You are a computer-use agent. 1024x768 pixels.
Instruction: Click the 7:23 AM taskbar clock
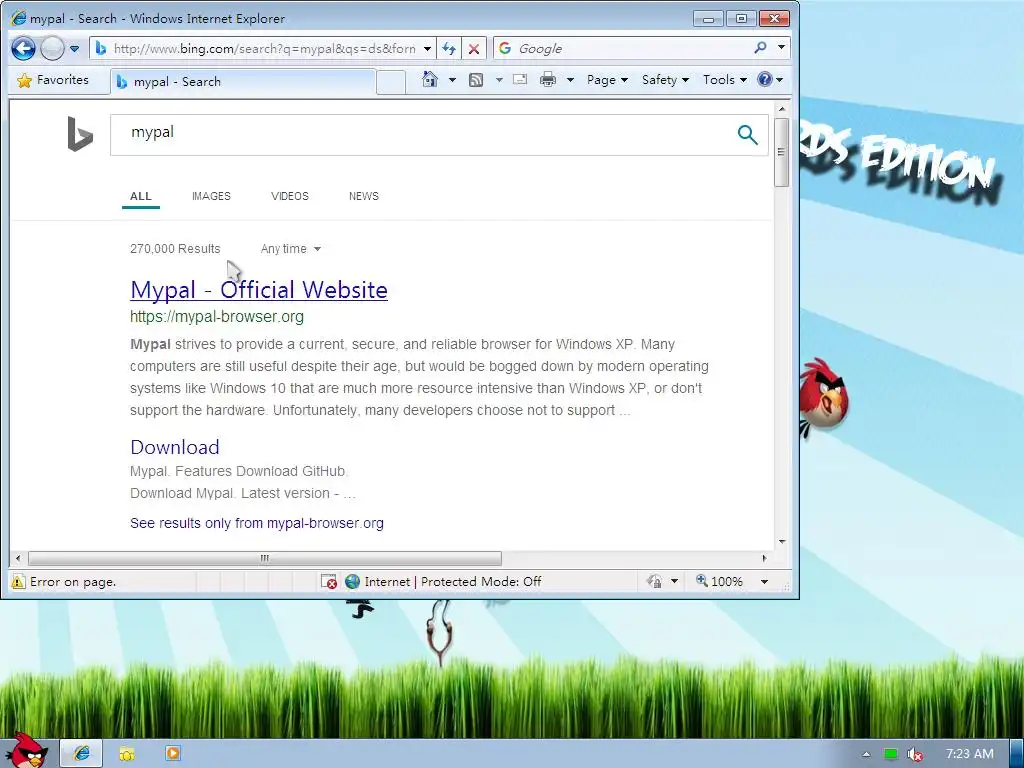(x=970, y=754)
